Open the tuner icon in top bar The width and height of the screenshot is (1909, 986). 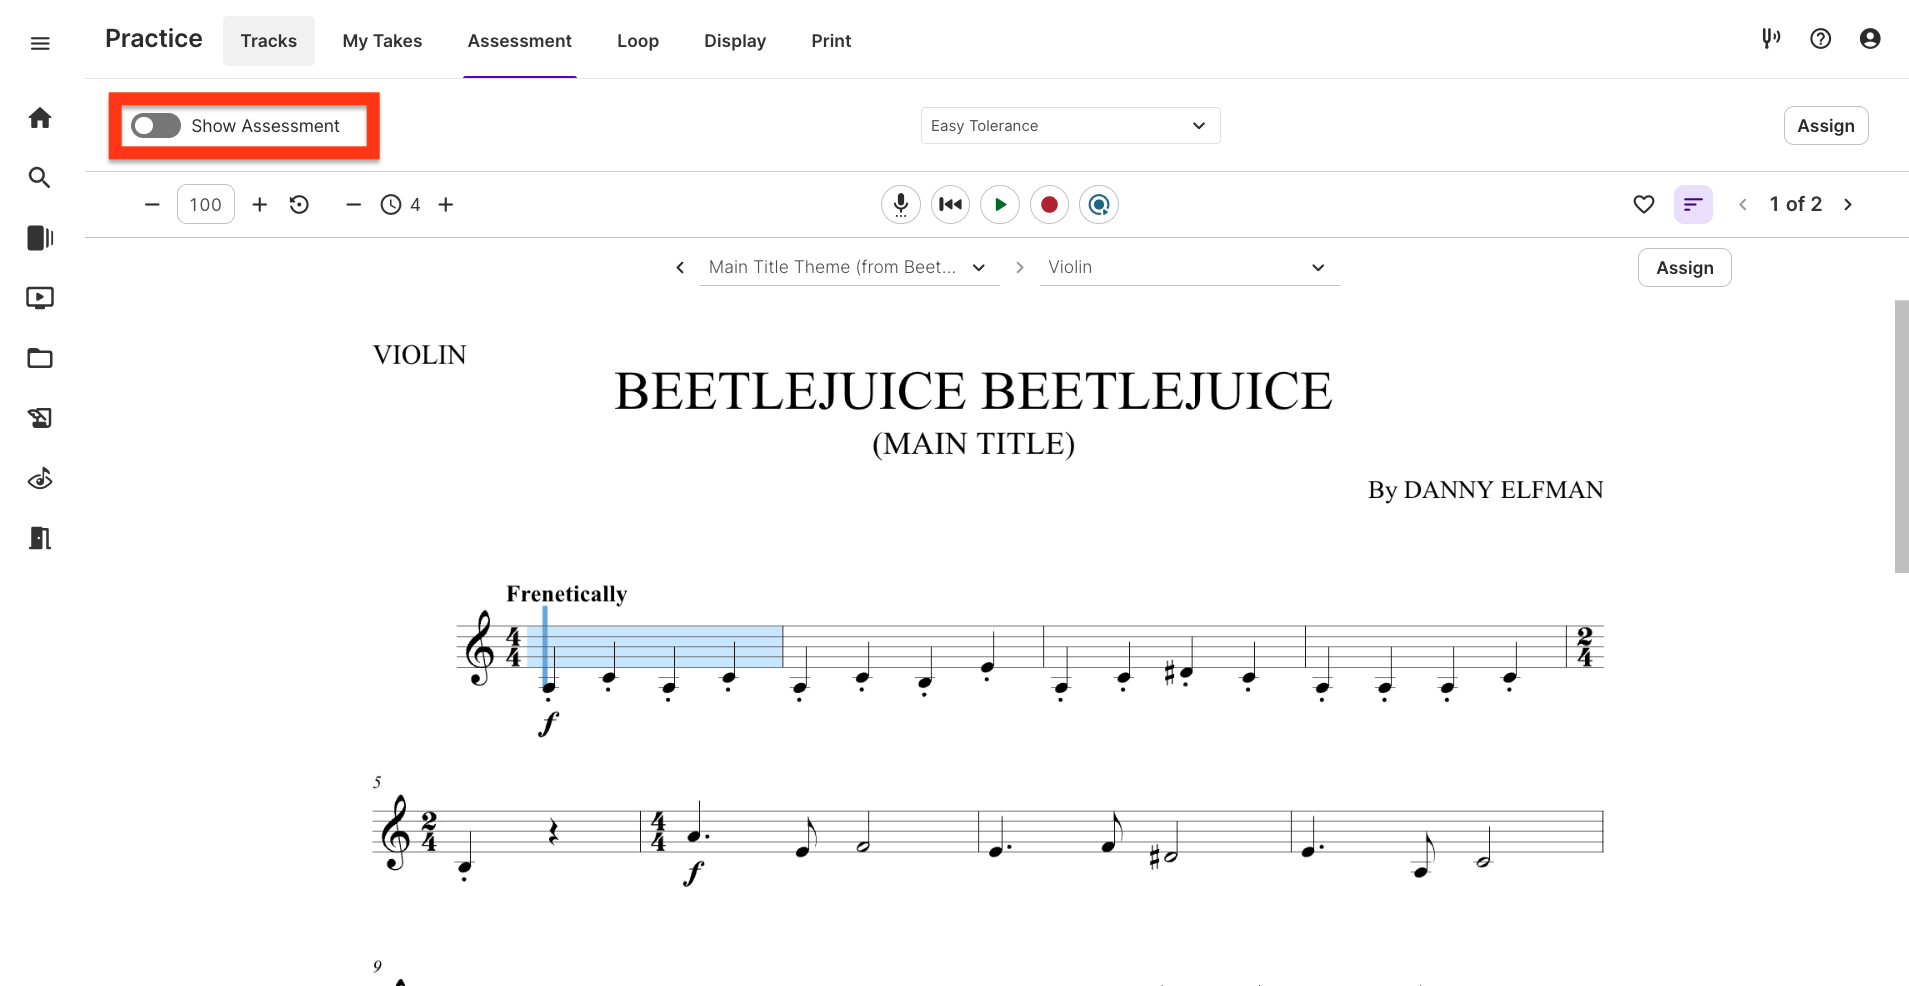(x=1771, y=39)
